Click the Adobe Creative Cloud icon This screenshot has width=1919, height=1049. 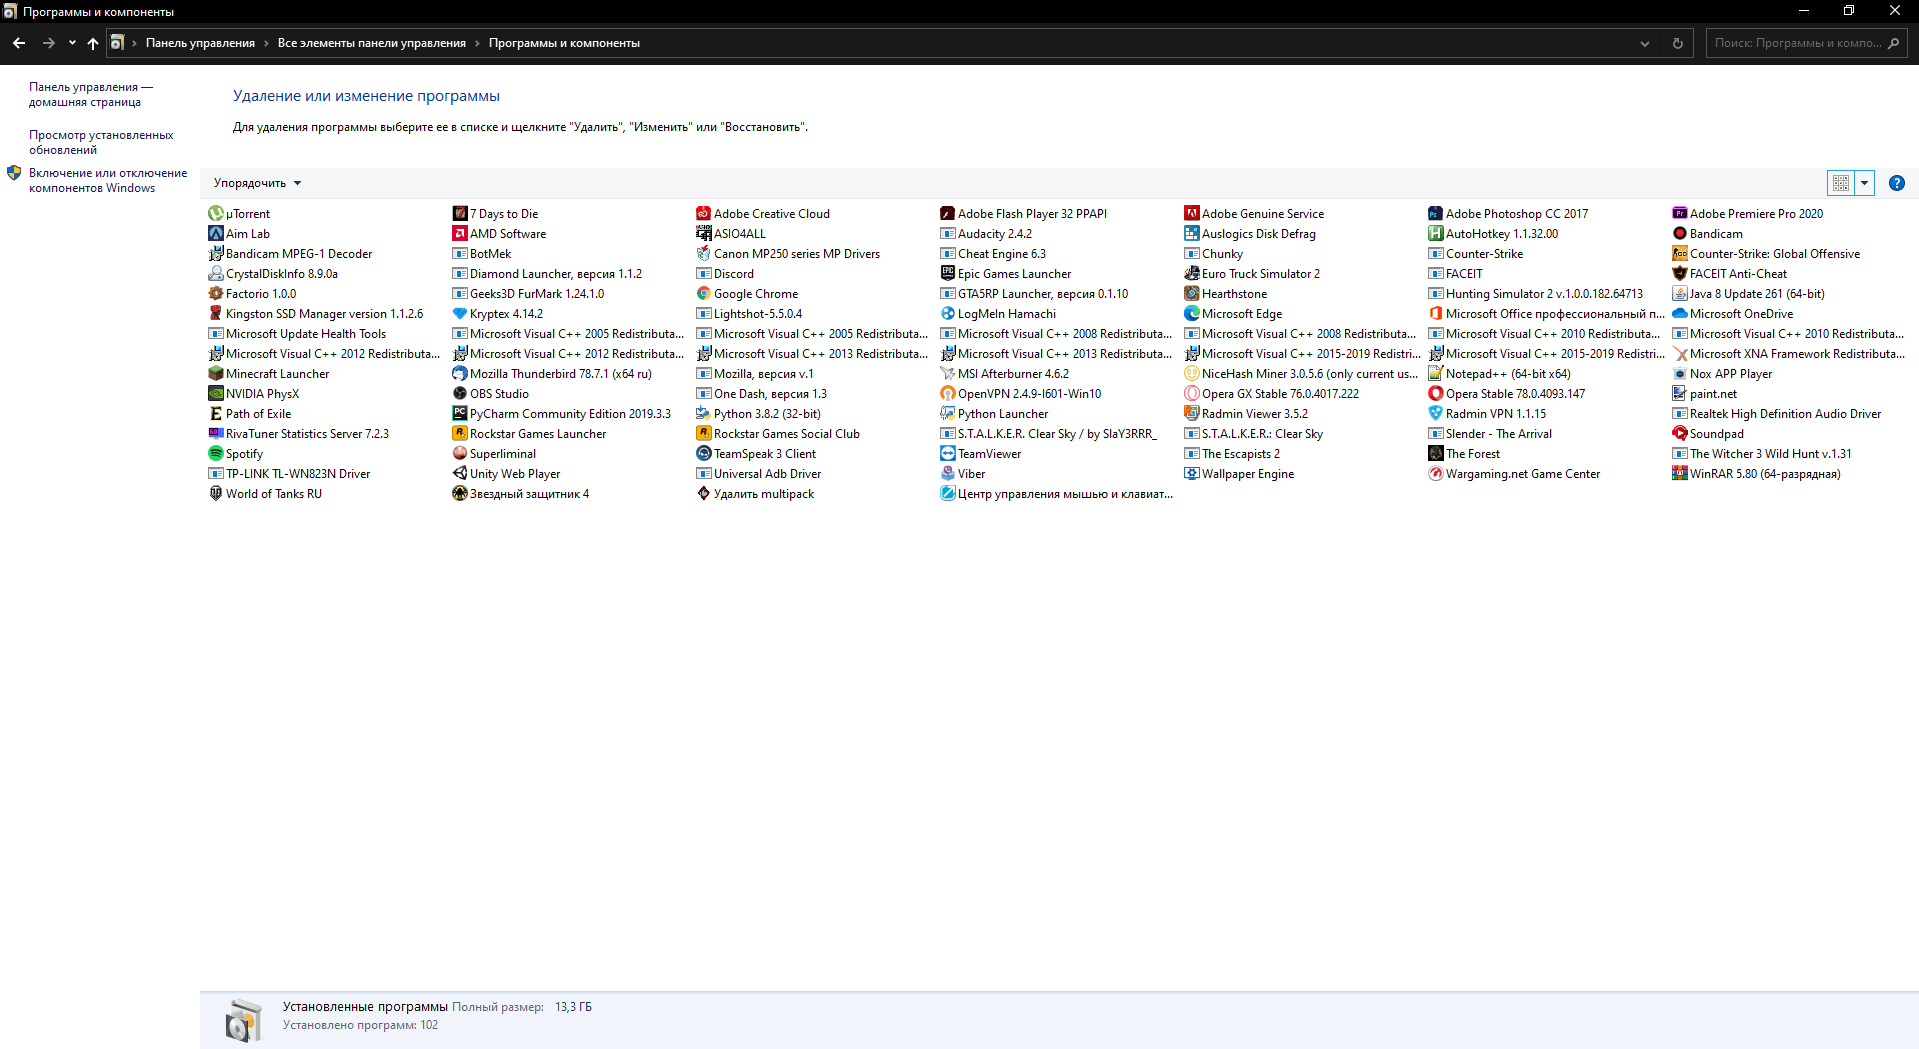703,213
